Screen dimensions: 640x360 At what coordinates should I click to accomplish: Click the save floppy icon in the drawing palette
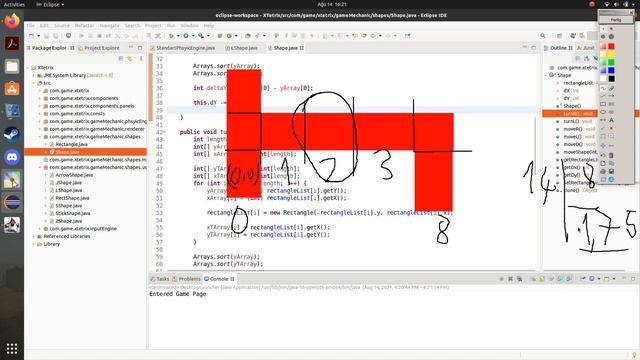click(x=611, y=171)
